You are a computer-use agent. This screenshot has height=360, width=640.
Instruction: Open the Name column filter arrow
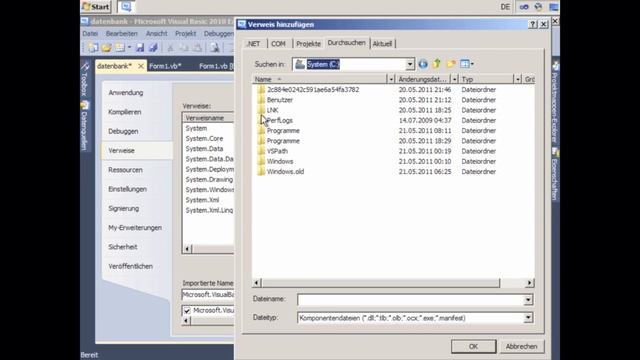click(x=391, y=79)
